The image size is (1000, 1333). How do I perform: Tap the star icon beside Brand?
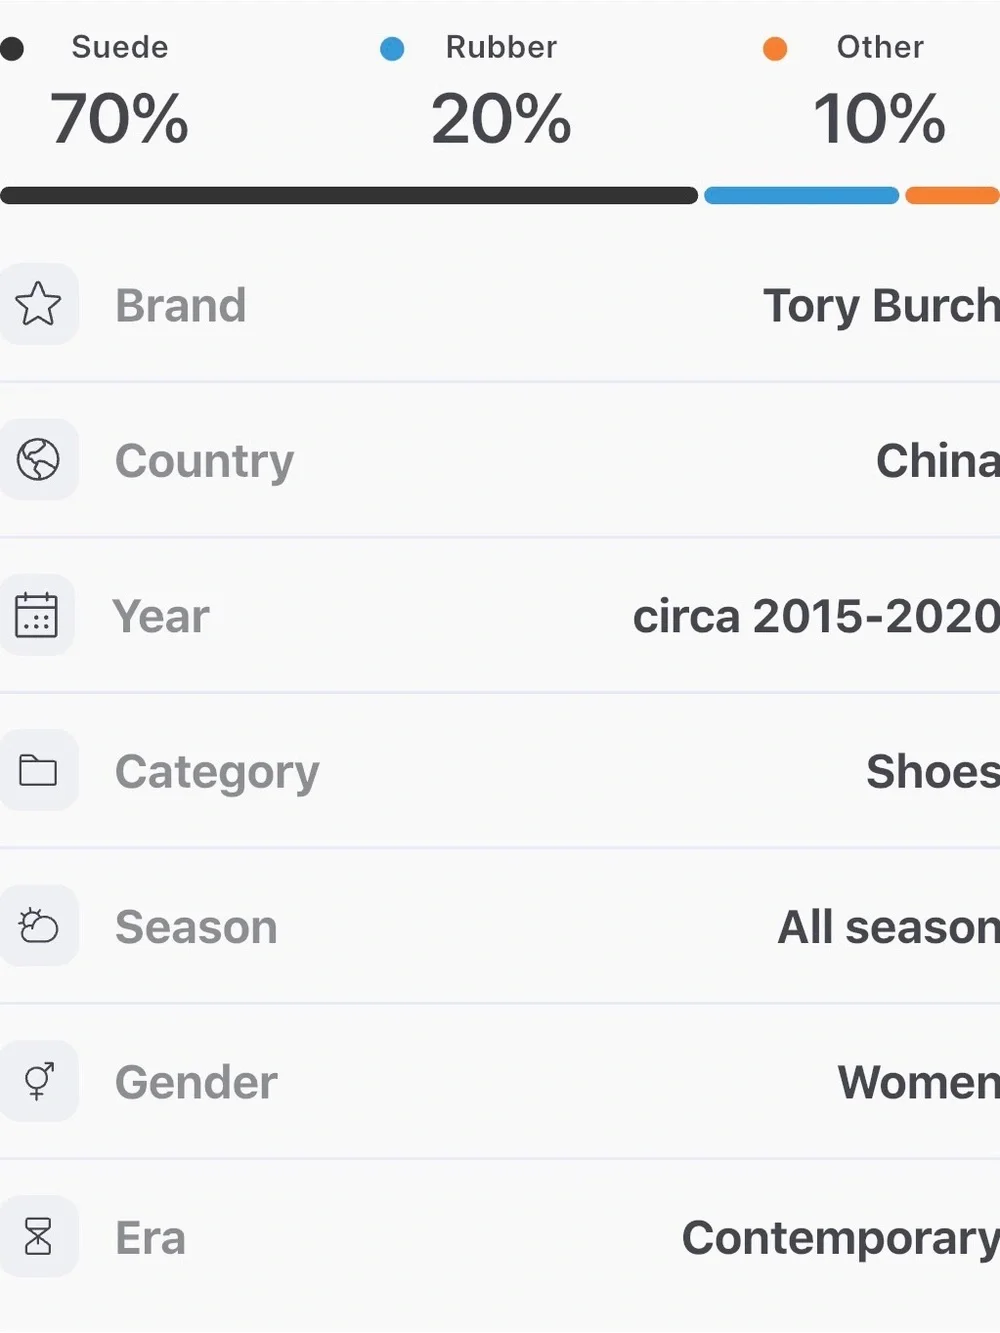[38, 304]
